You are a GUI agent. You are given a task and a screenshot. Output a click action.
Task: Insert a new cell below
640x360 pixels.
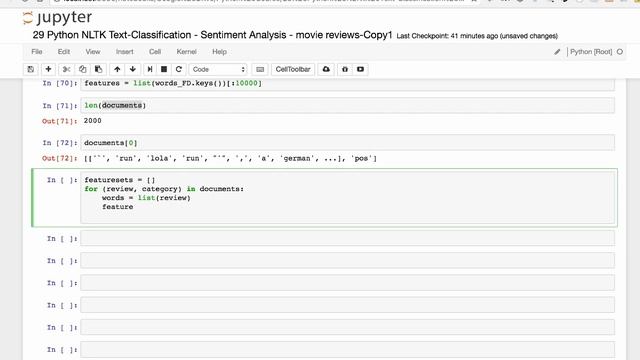[x=48, y=69]
